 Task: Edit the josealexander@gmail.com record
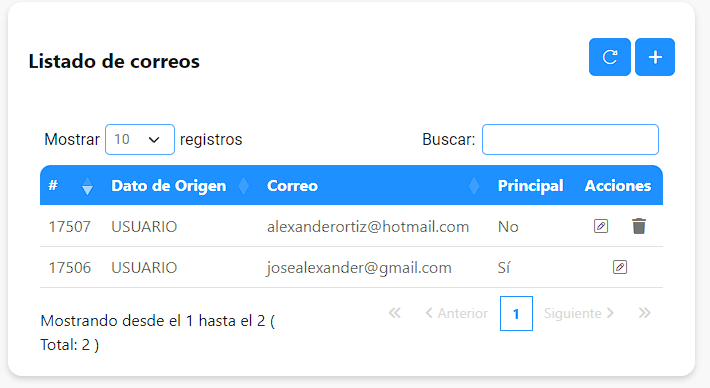coord(620,267)
